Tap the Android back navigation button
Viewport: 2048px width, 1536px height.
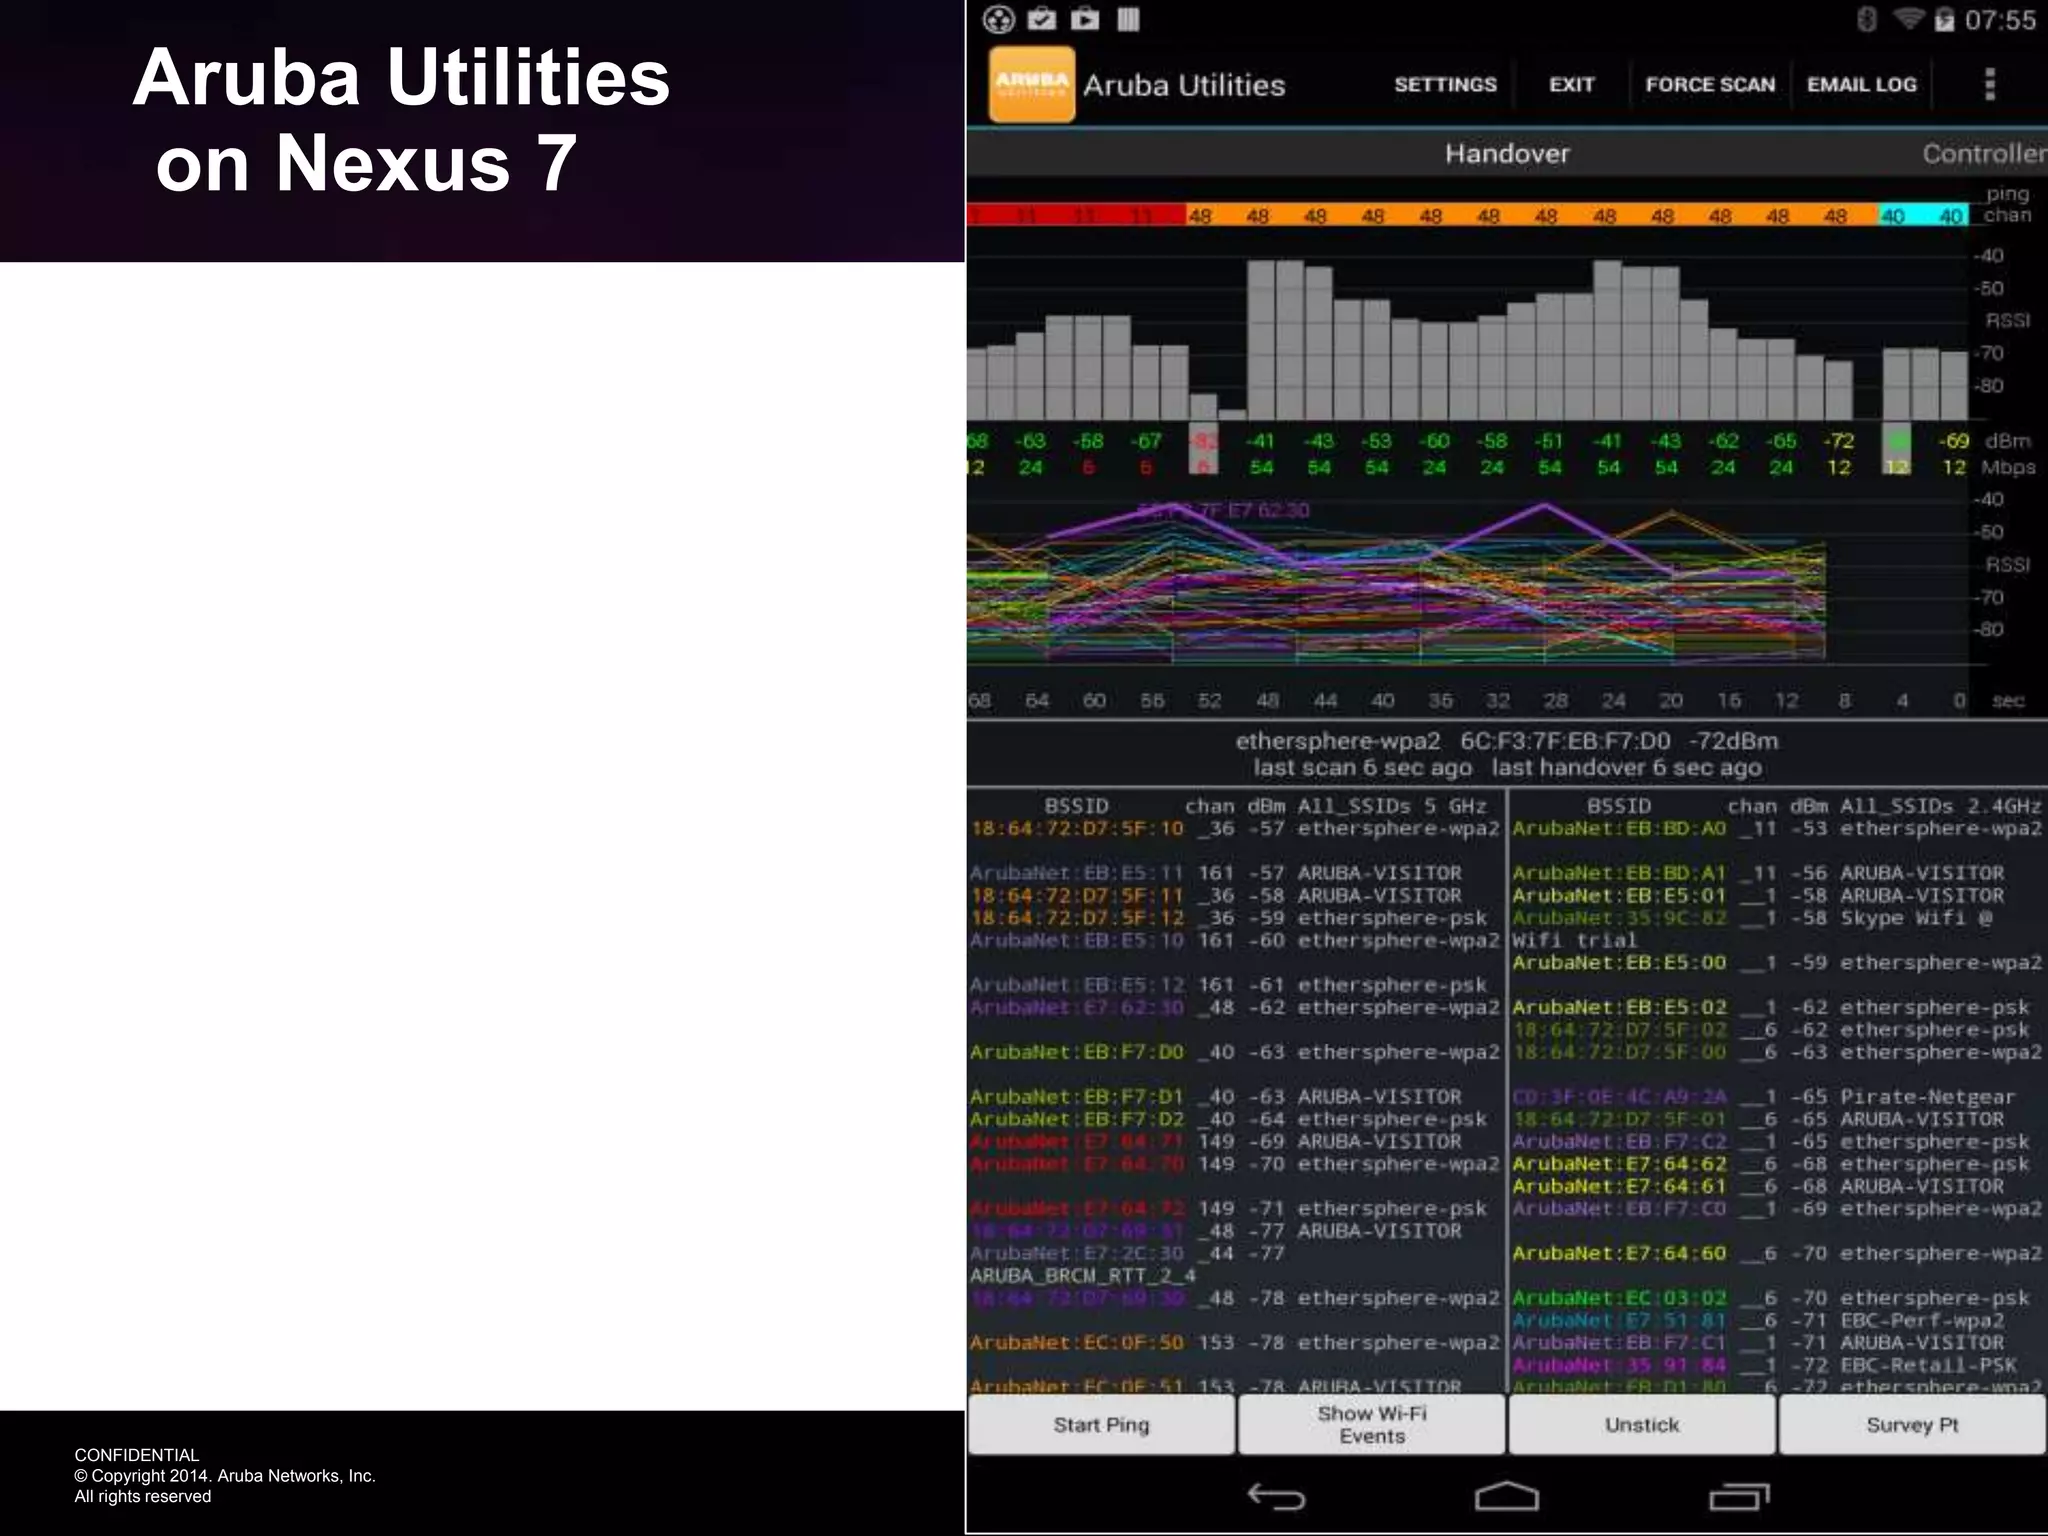click(x=1277, y=1496)
